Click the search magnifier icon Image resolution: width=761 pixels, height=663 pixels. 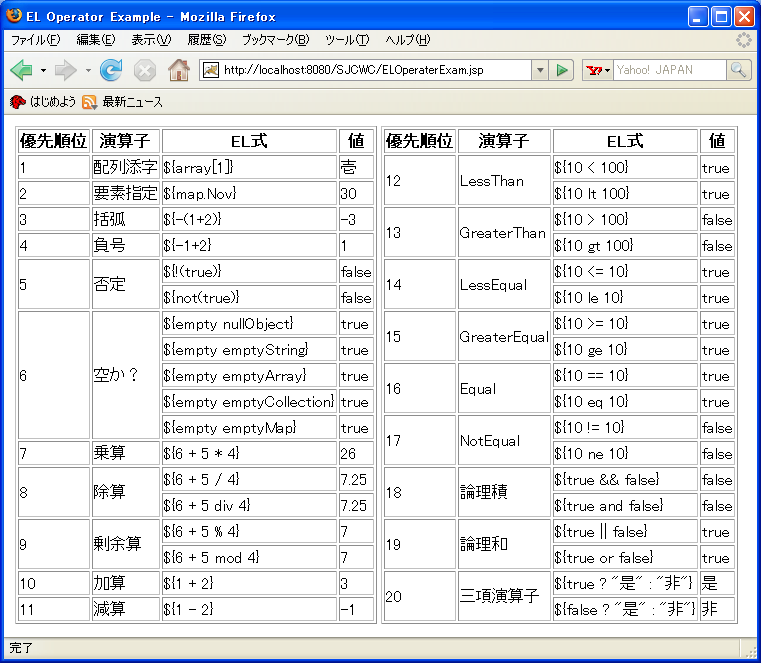739,70
